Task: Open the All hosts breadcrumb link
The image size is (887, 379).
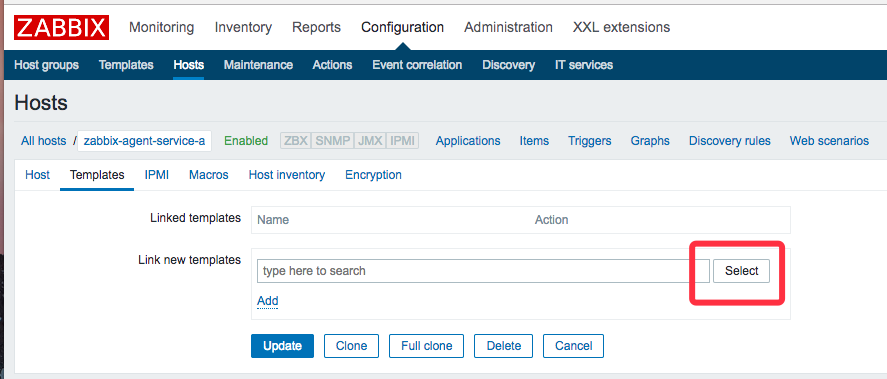Action: click(x=44, y=141)
